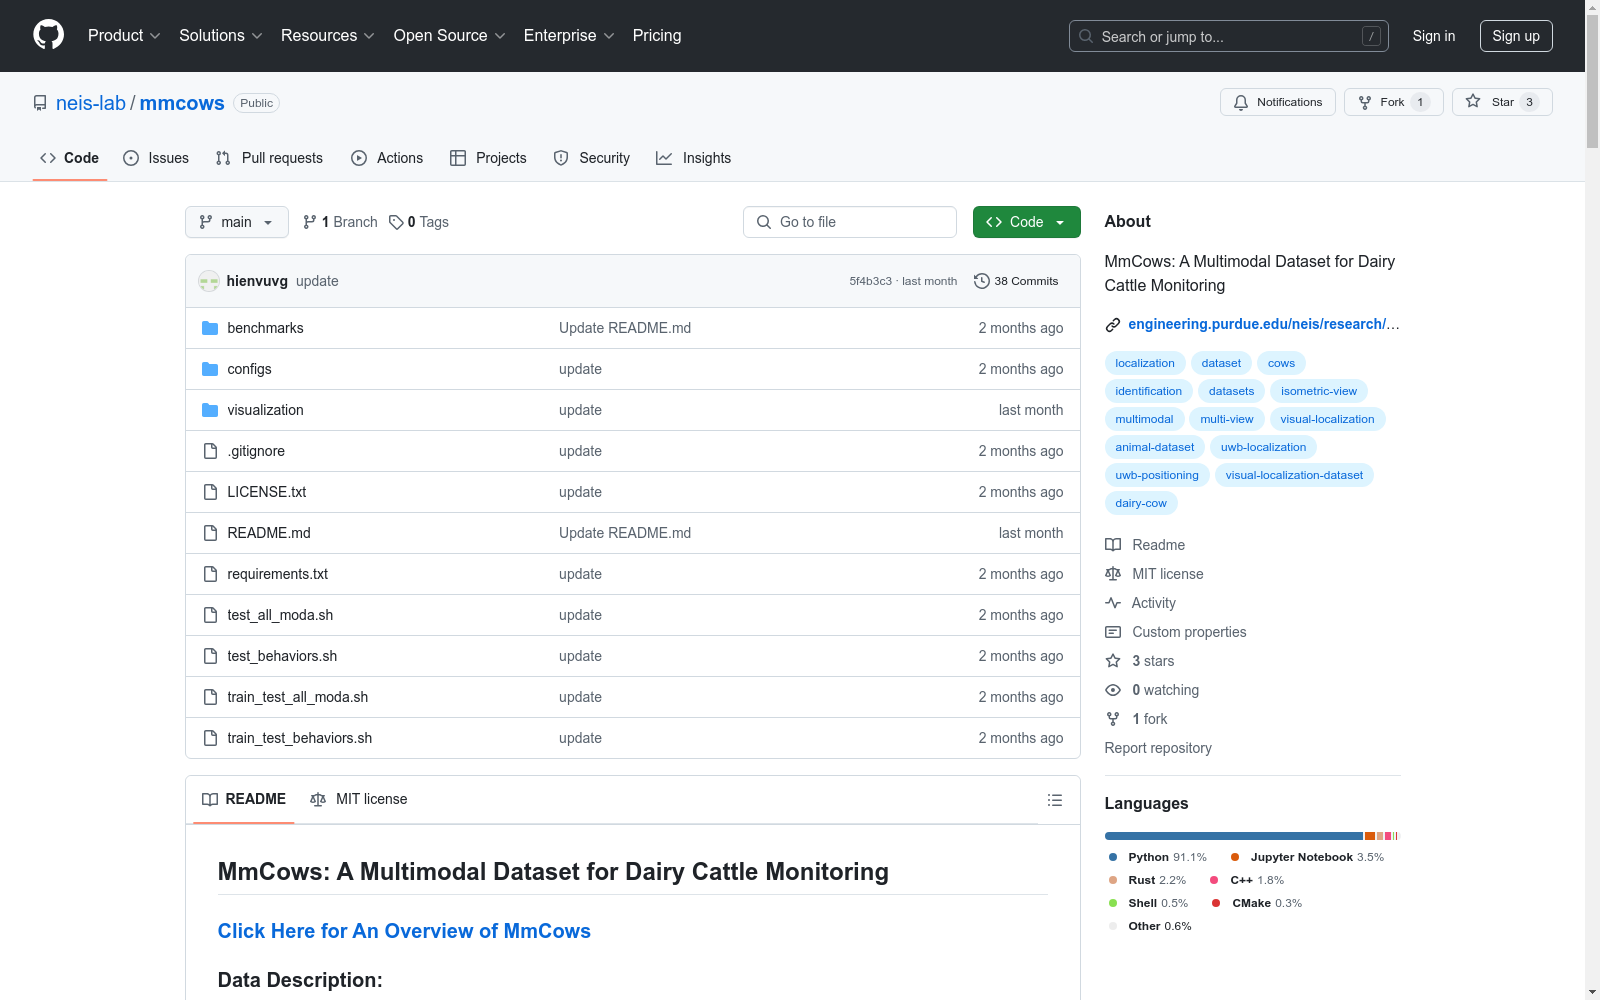Screen dimensions: 1600x1000
Task: Click the 5f4b3c3 commit hash
Action: (870, 281)
